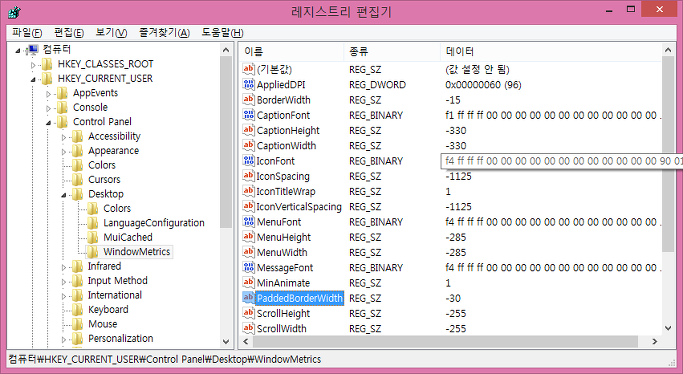Click the status bar registry path text
Screen dimensions: 683x374
click(x=165, y=359)
